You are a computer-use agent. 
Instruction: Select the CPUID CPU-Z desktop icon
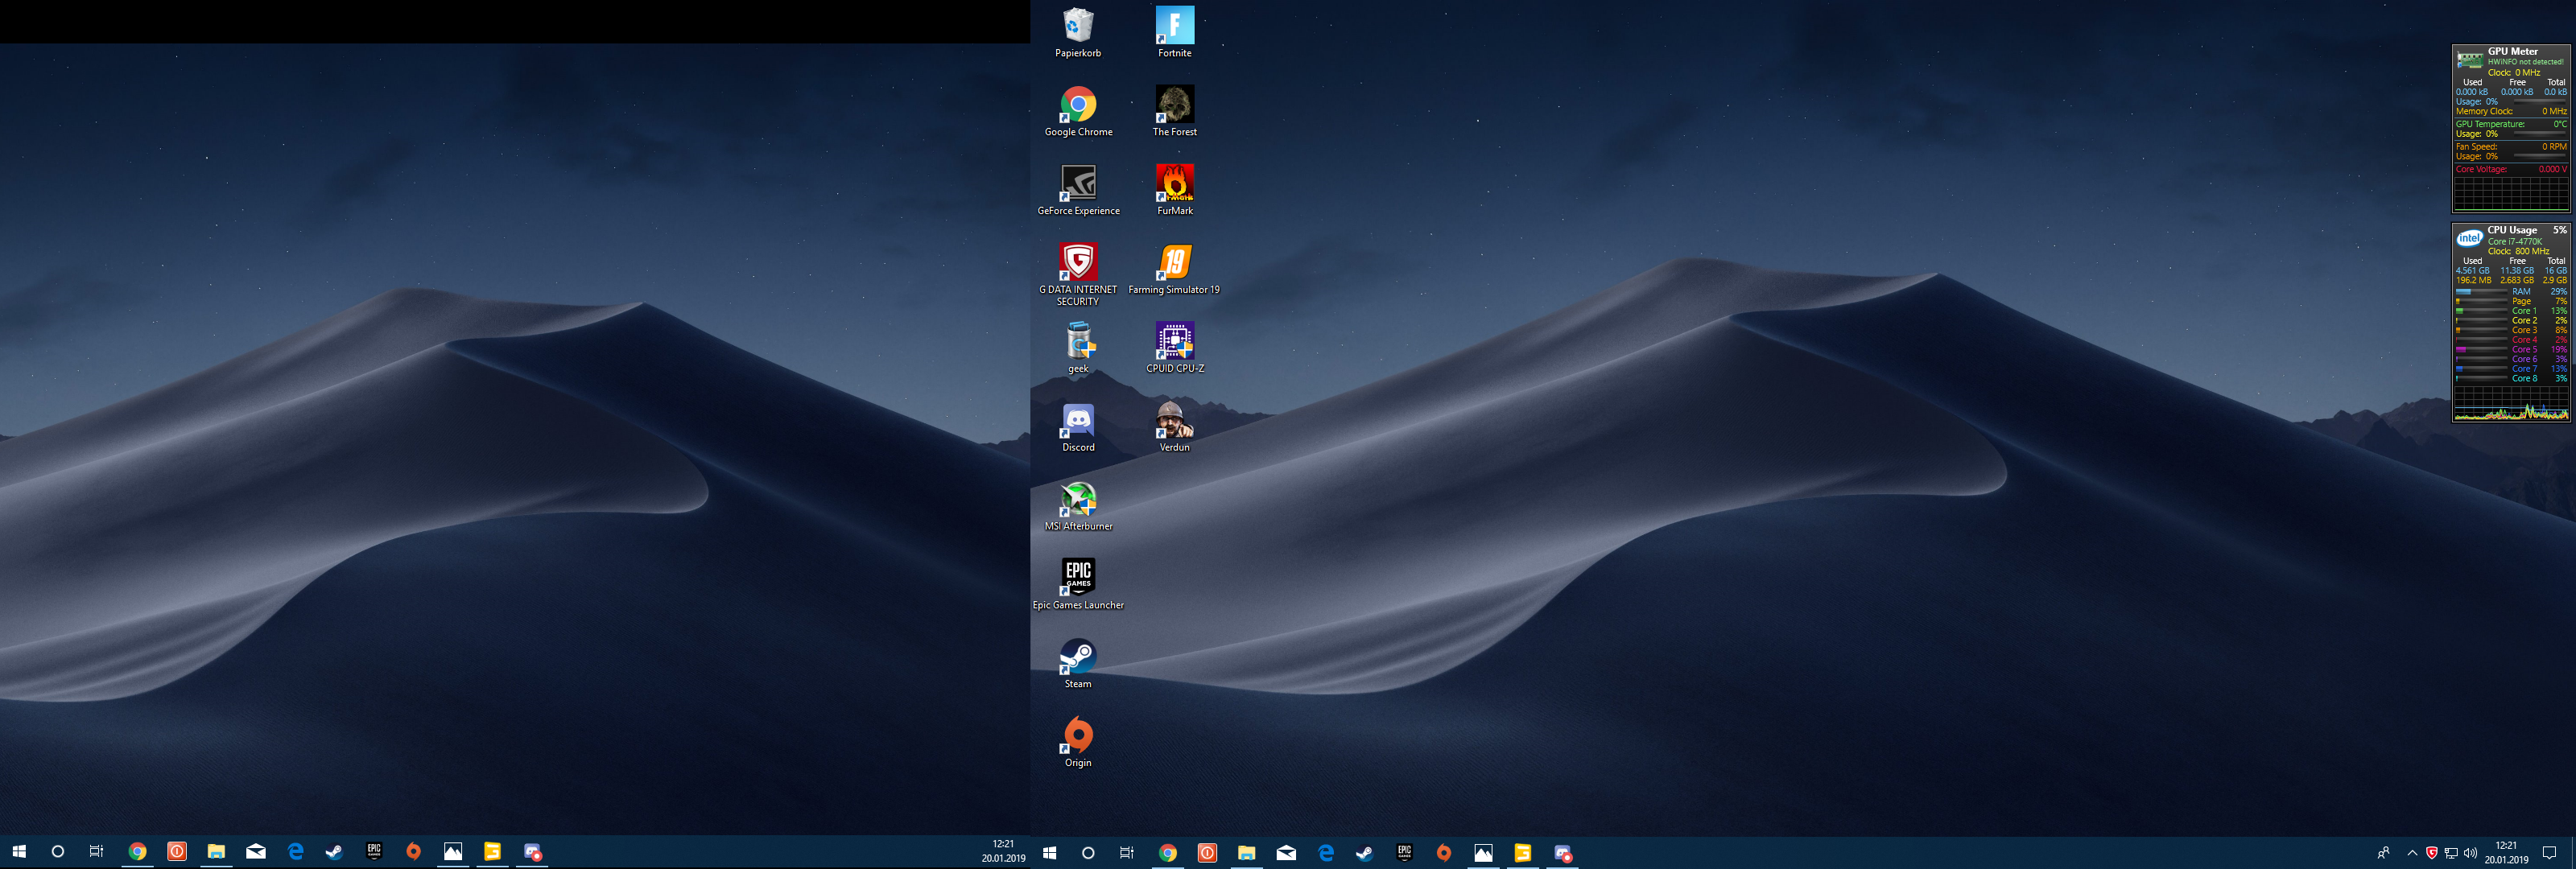1174,341
